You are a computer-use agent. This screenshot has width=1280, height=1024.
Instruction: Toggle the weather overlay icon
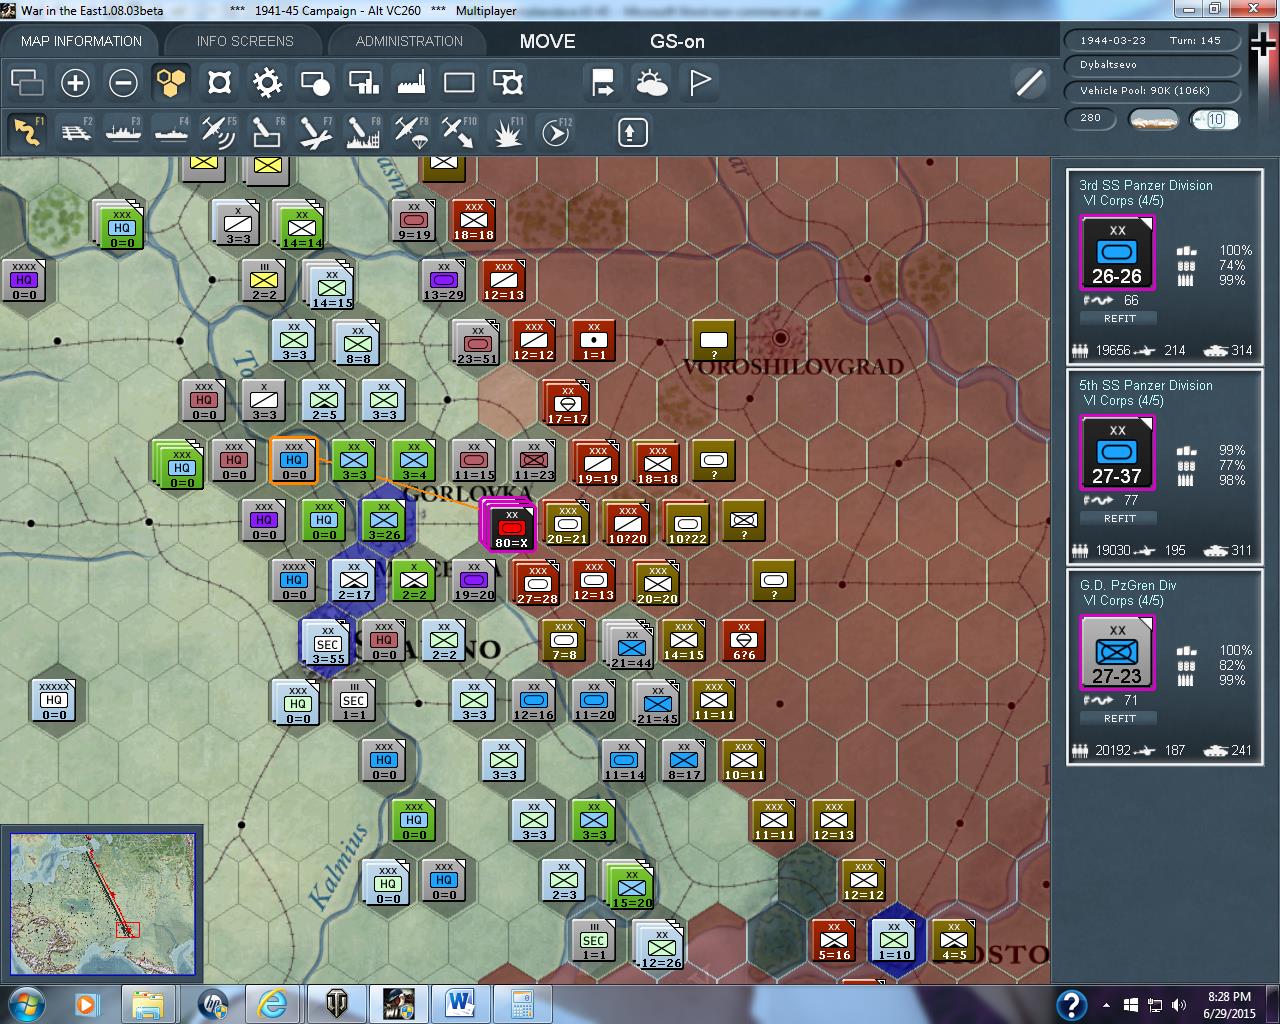[x=651, y=82]
